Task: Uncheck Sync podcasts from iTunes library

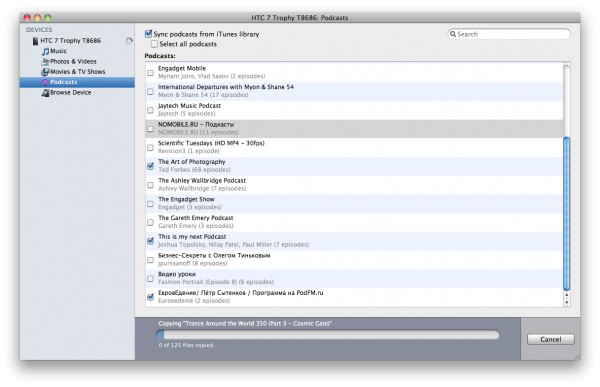Action: click(x=148, y=34)
